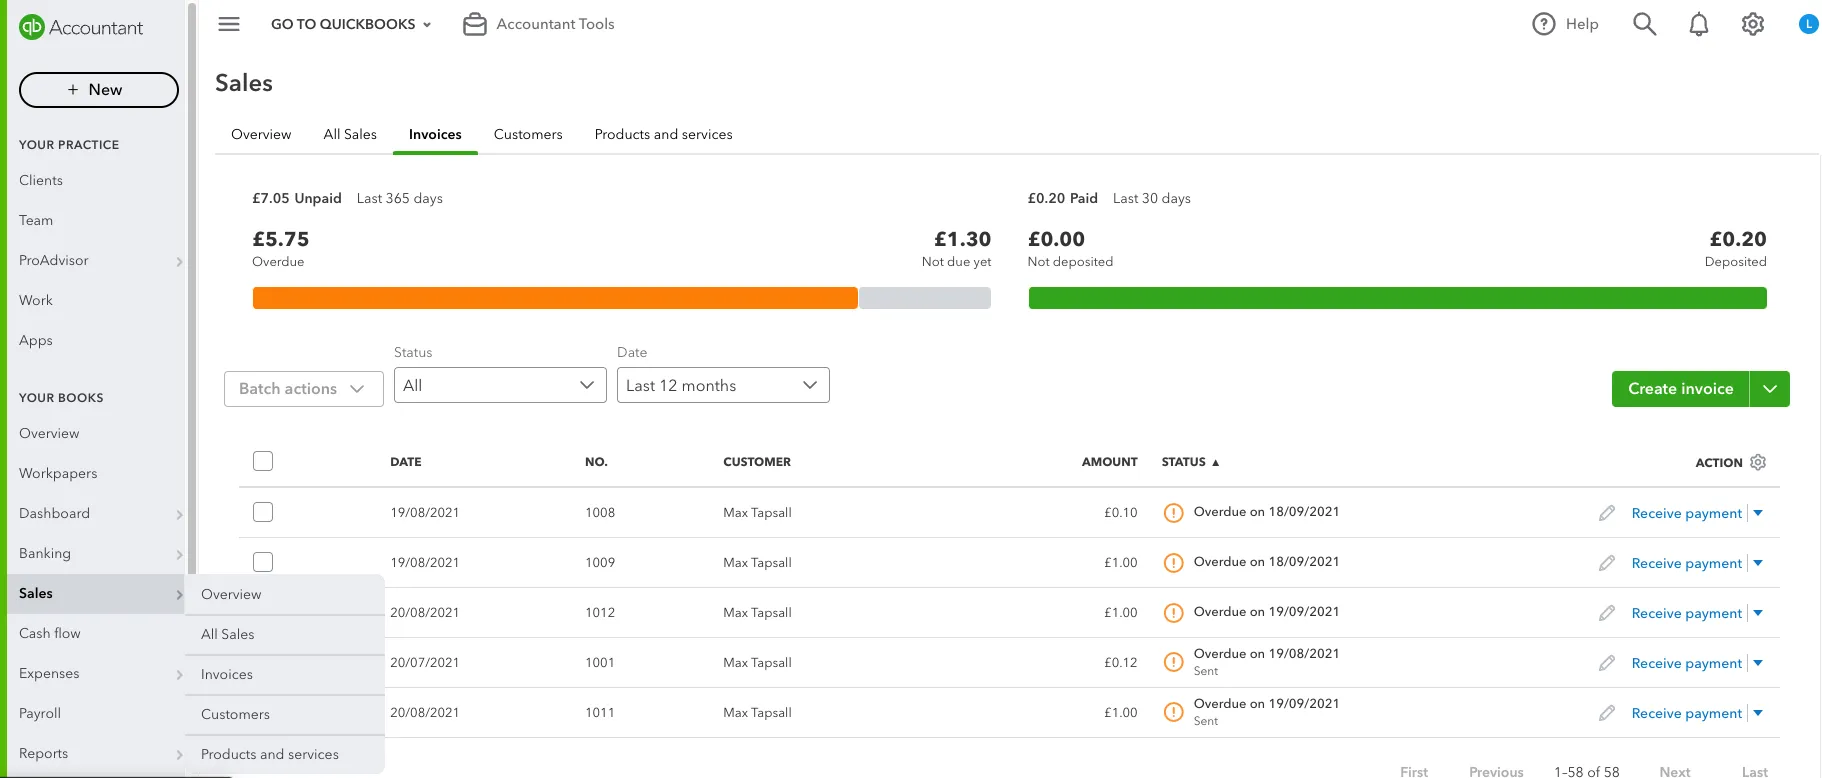Click overdue warning icon for invoice 1012
Viewport: 1822px width, 778px height.
click(1174, 613)
